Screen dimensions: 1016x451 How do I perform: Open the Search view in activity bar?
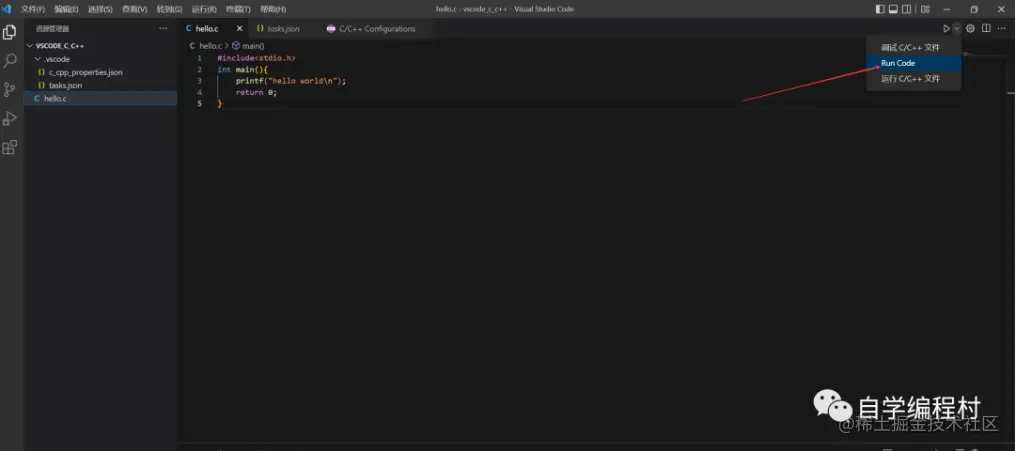(10, 61)
